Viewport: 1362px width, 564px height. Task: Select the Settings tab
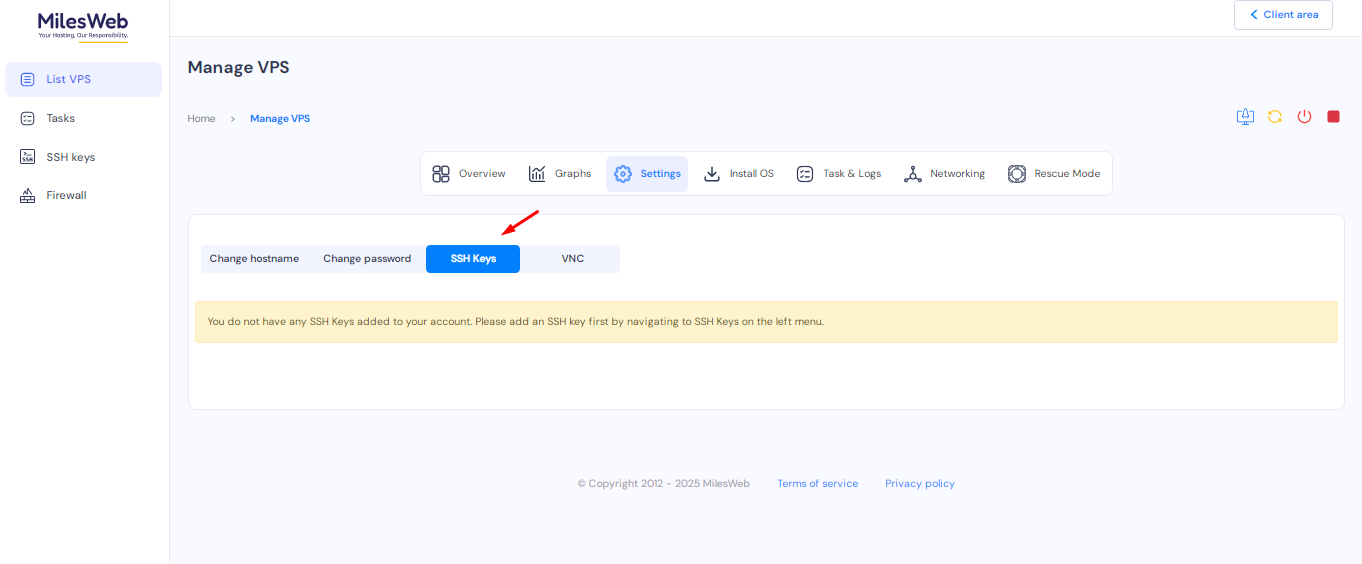[647, 174]
